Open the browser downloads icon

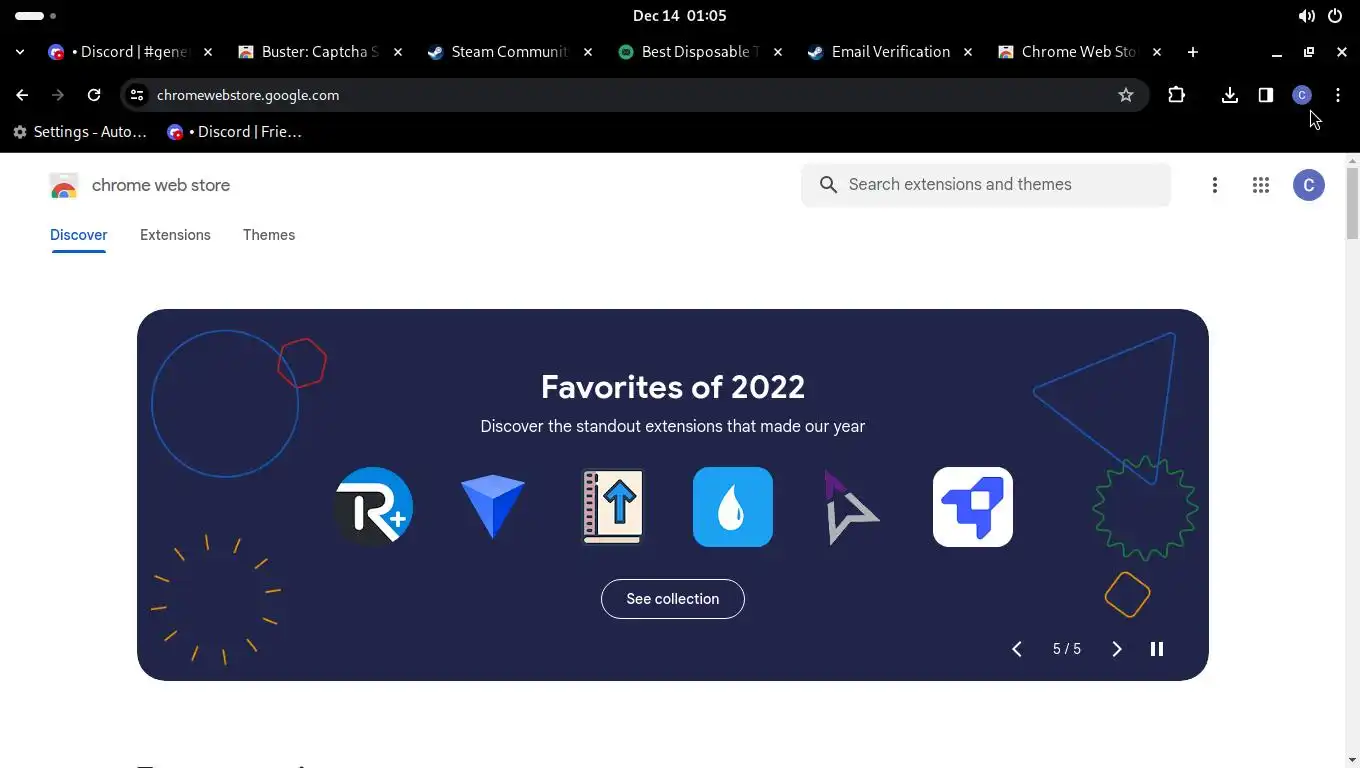tap(1230, 95)
